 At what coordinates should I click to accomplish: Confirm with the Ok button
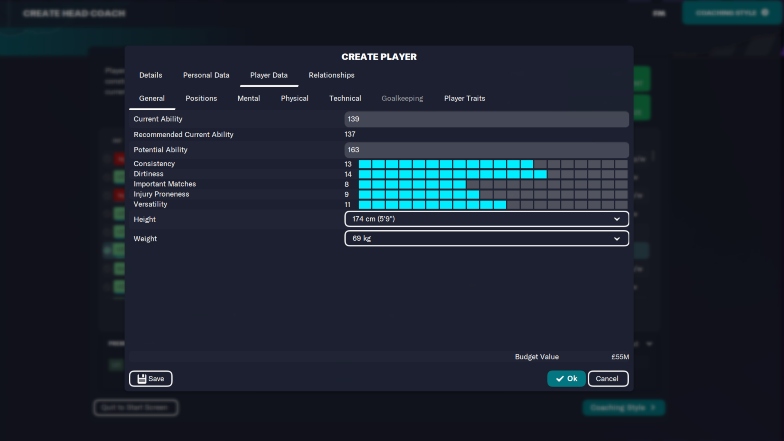point(566,378)
